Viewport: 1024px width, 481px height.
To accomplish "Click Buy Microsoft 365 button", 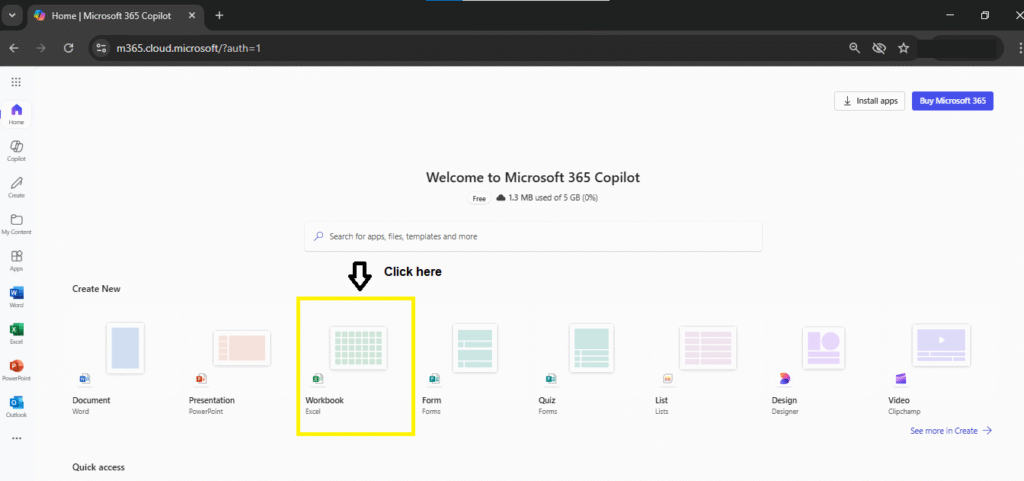I will click(952, 101).
